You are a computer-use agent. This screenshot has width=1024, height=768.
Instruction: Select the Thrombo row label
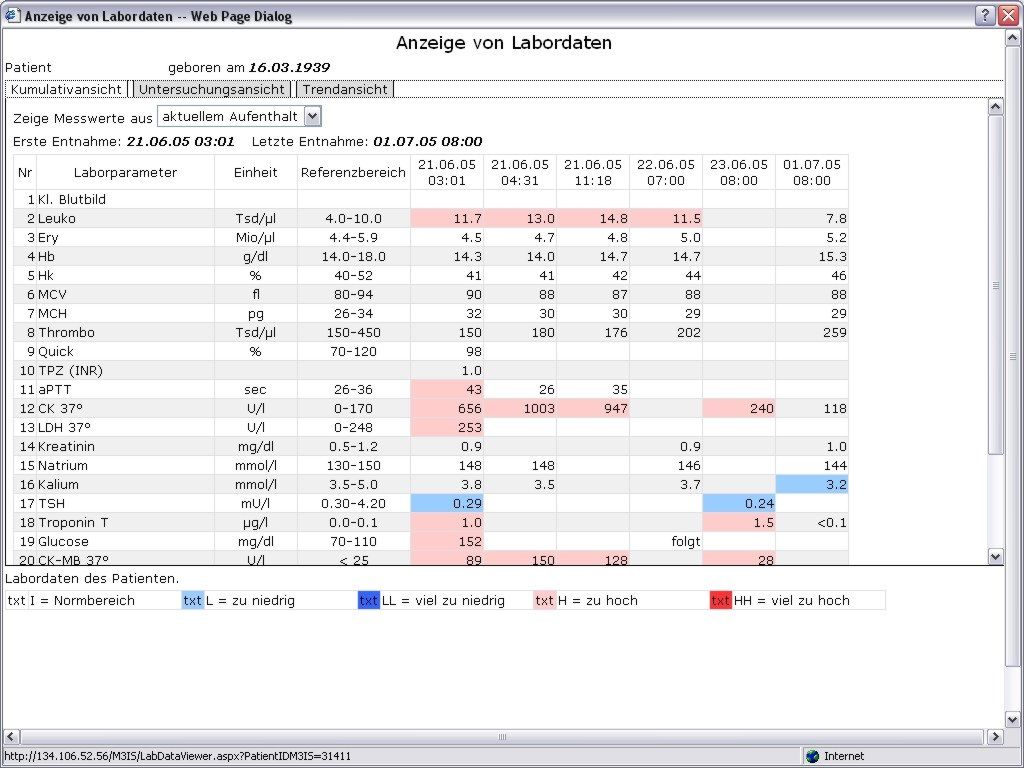(x=66, y=332)
